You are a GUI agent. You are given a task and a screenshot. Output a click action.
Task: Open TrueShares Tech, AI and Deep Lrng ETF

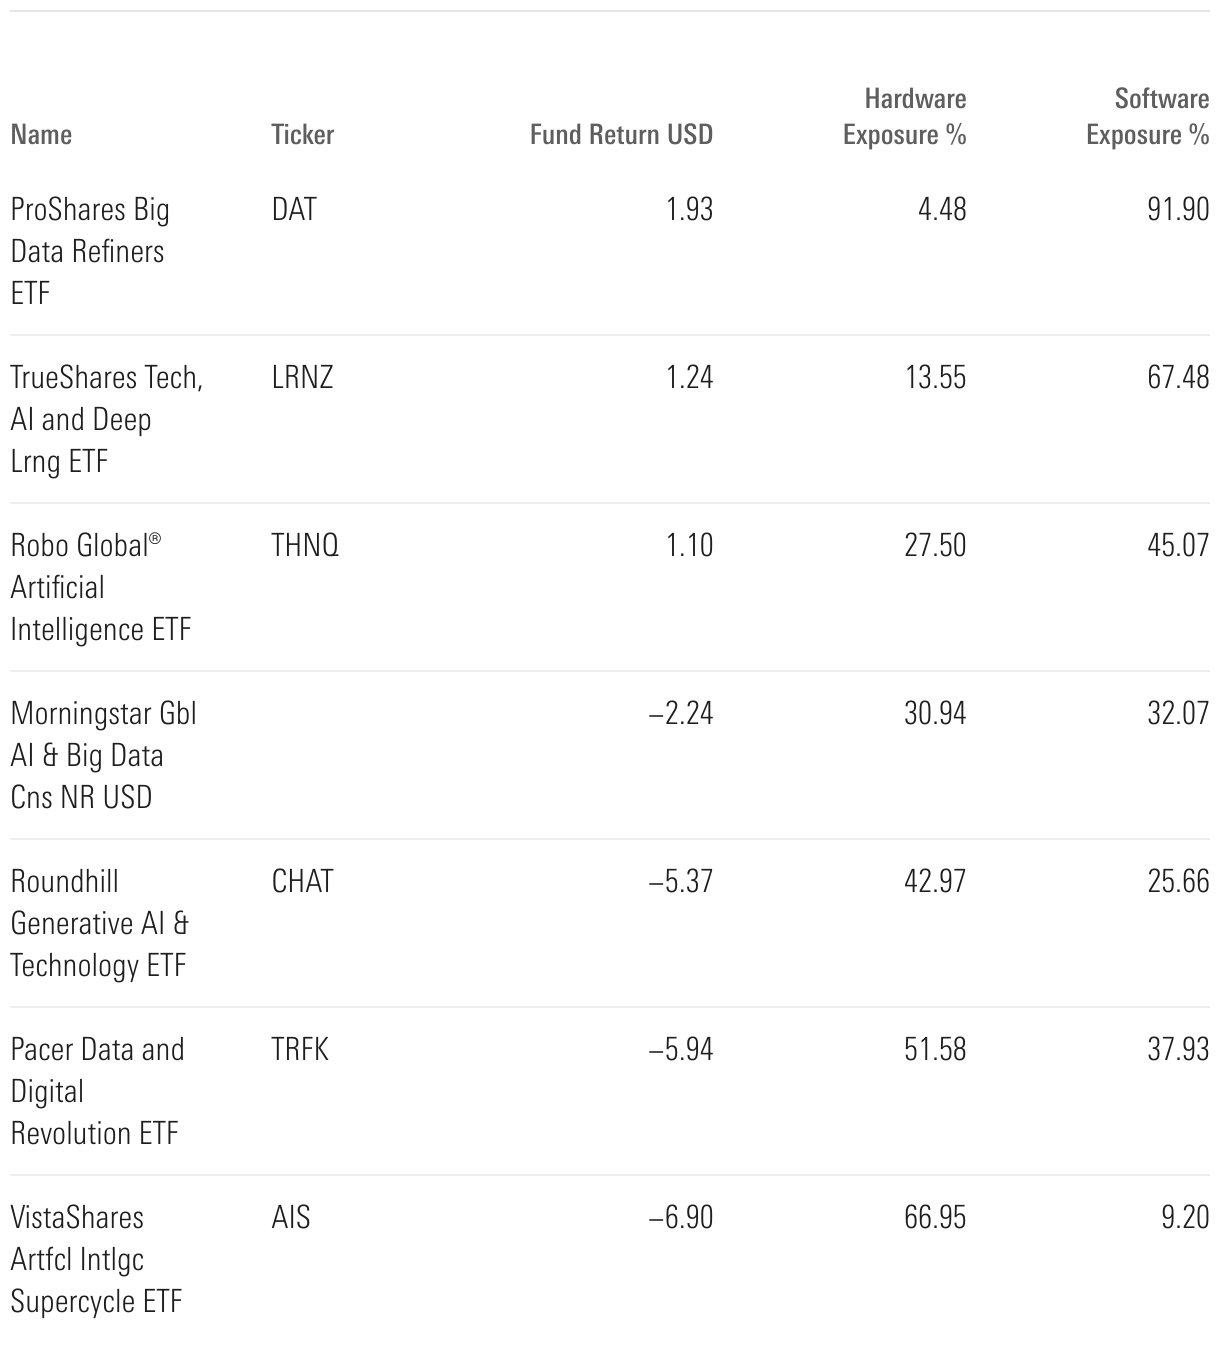coord(106,419)
